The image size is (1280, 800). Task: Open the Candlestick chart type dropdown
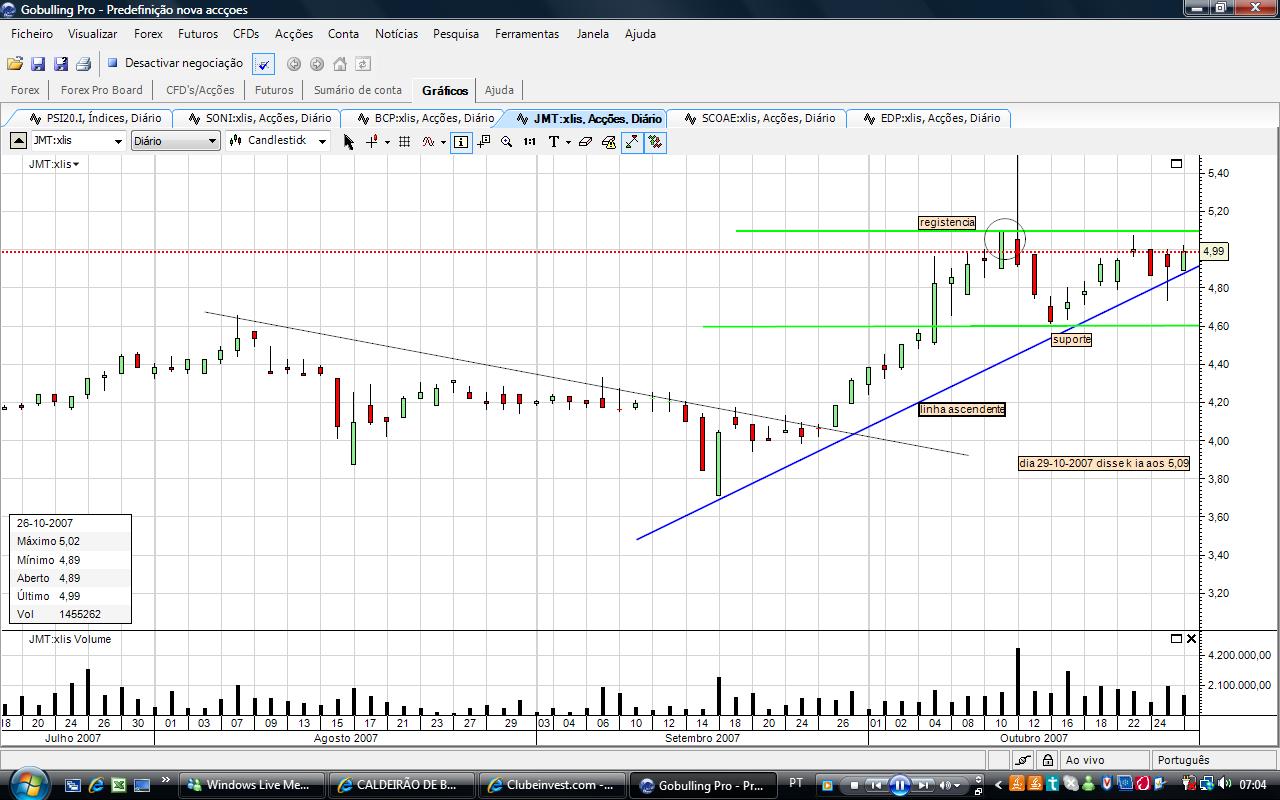(x=322, y=141)
